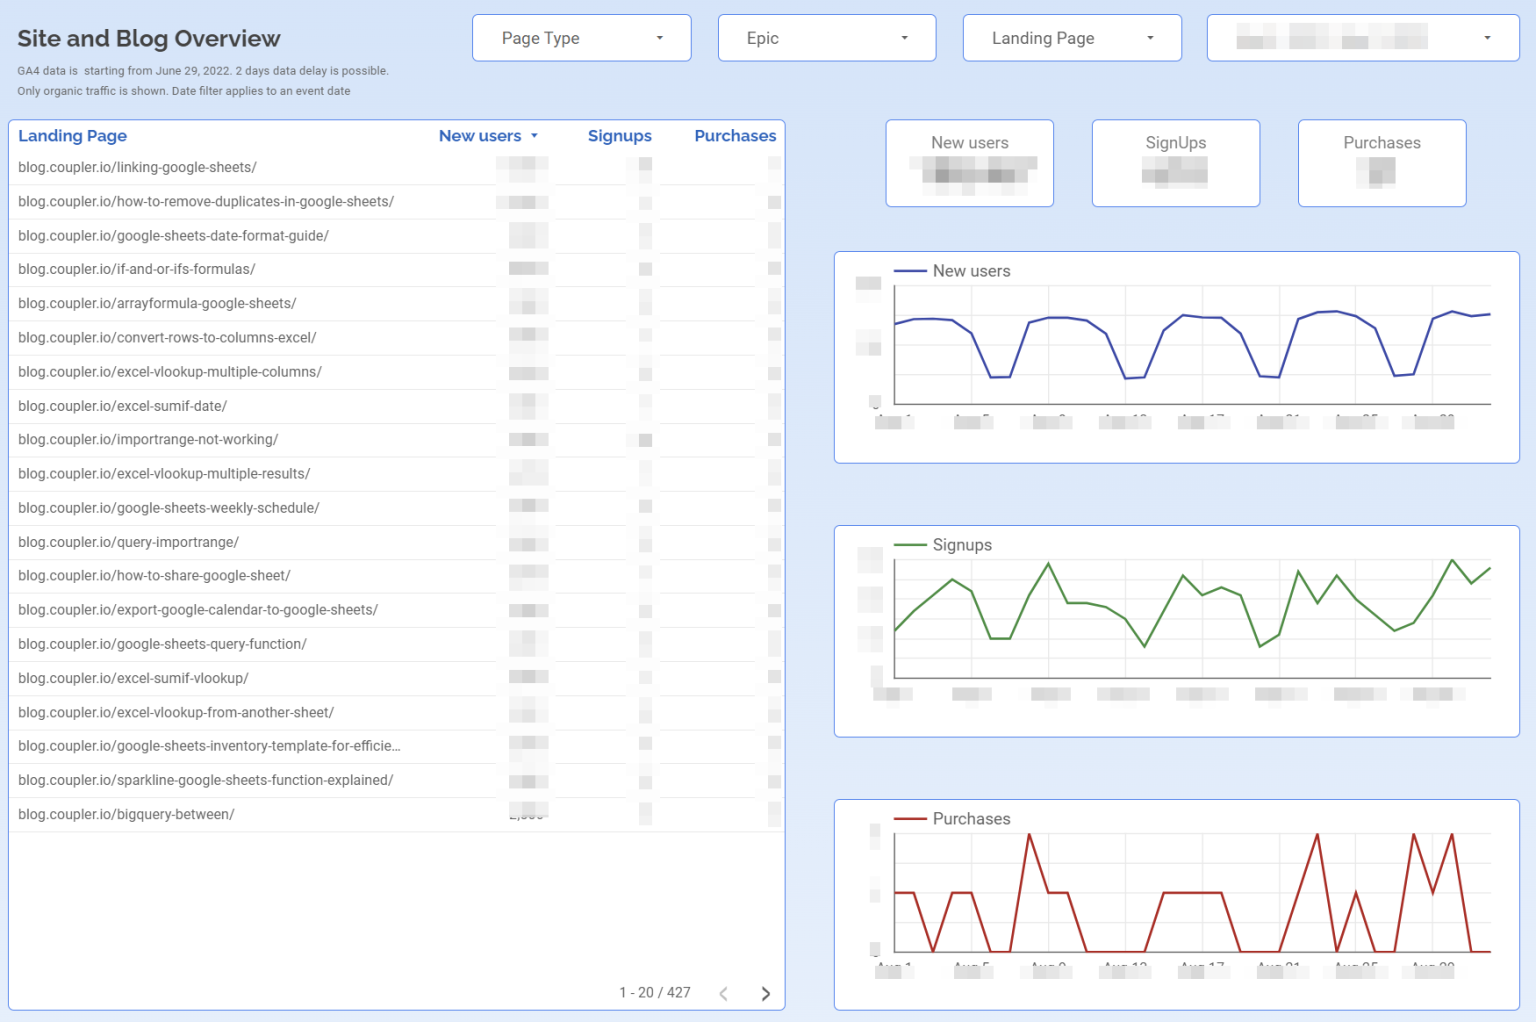Screen dimensions: 1536x1022
Task: Sort the table by the Signups column
Action: (620, 136)
